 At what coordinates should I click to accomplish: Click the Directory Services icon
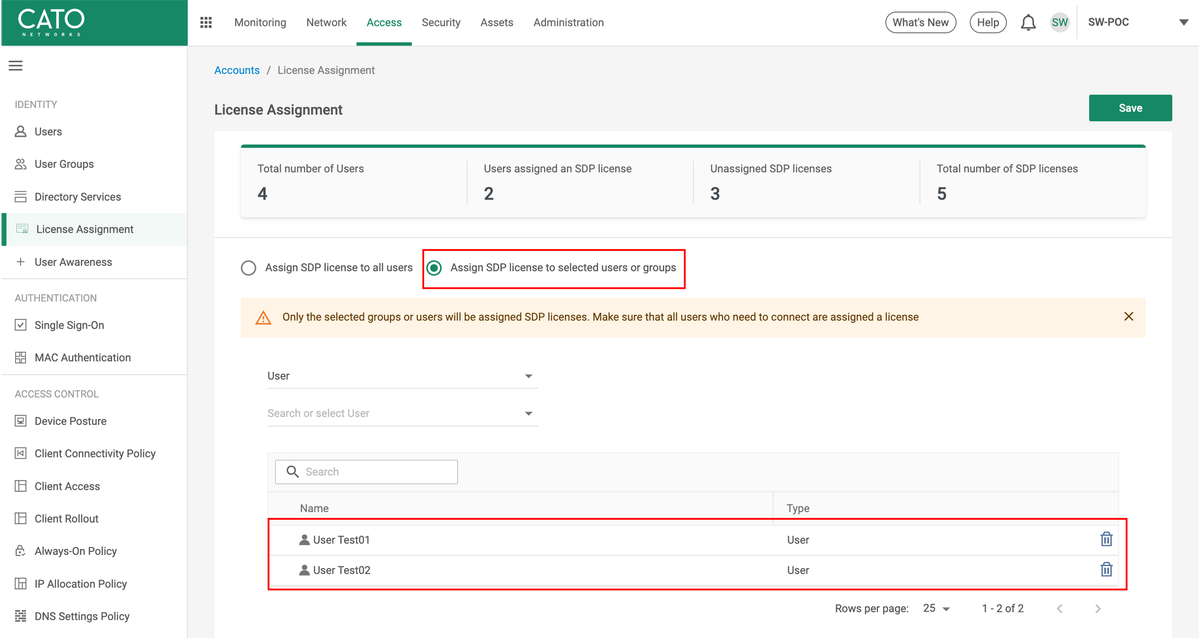[x=21, y=197]
